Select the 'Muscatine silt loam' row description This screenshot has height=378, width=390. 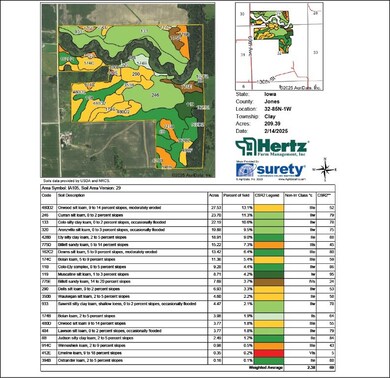point(93,274)
